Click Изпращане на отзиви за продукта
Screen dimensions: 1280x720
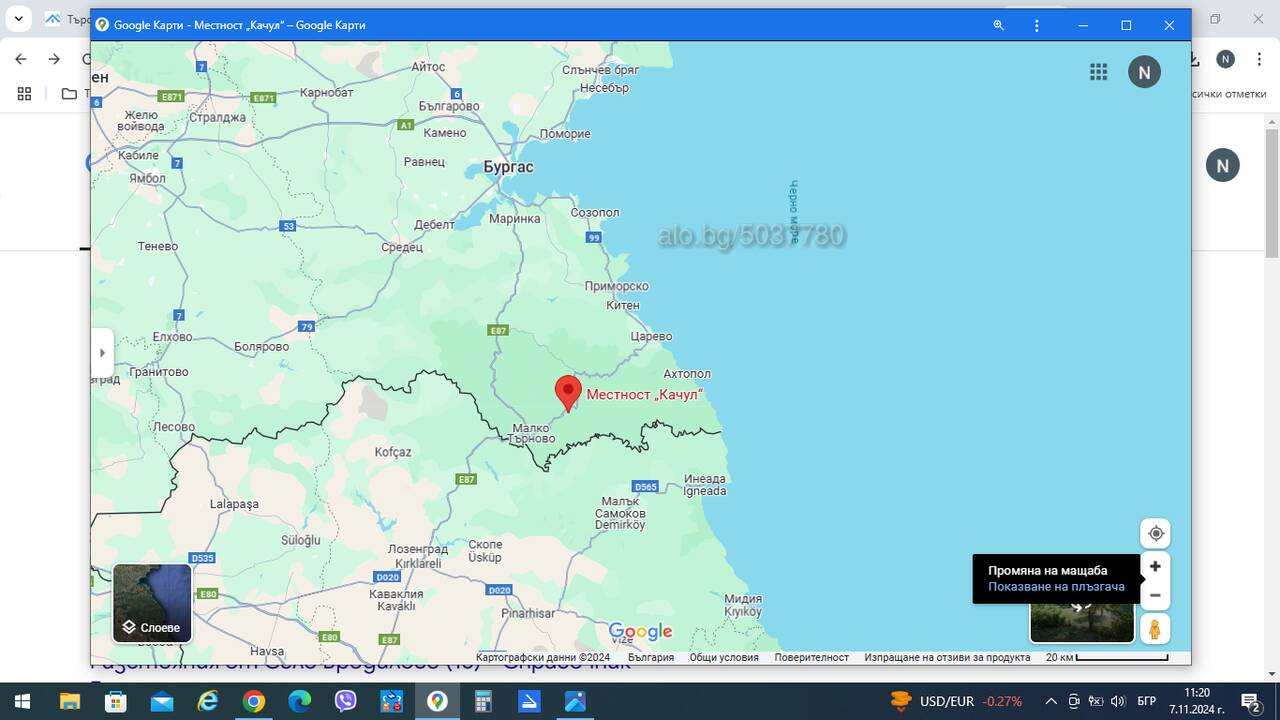pyautogui.click(x=947, y=657)
